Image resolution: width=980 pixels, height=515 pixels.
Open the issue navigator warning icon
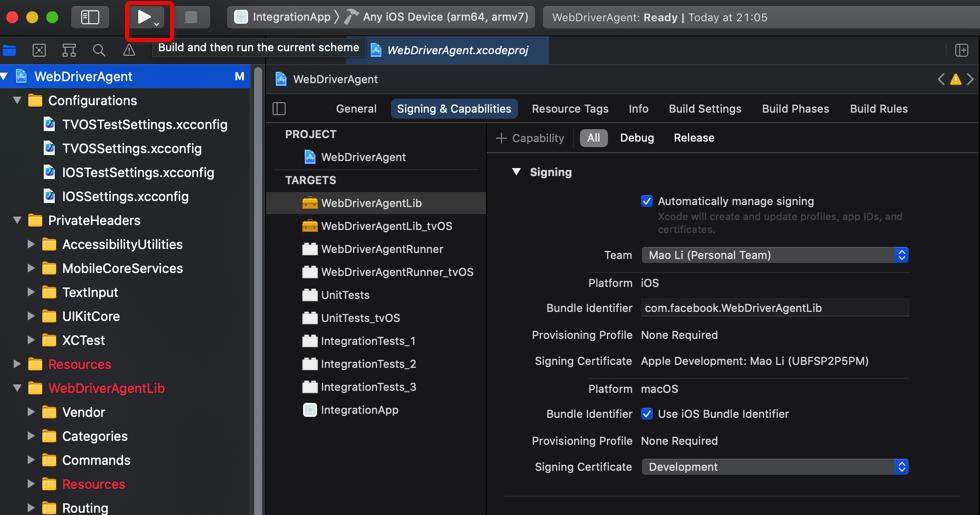[x=129, y=50]
